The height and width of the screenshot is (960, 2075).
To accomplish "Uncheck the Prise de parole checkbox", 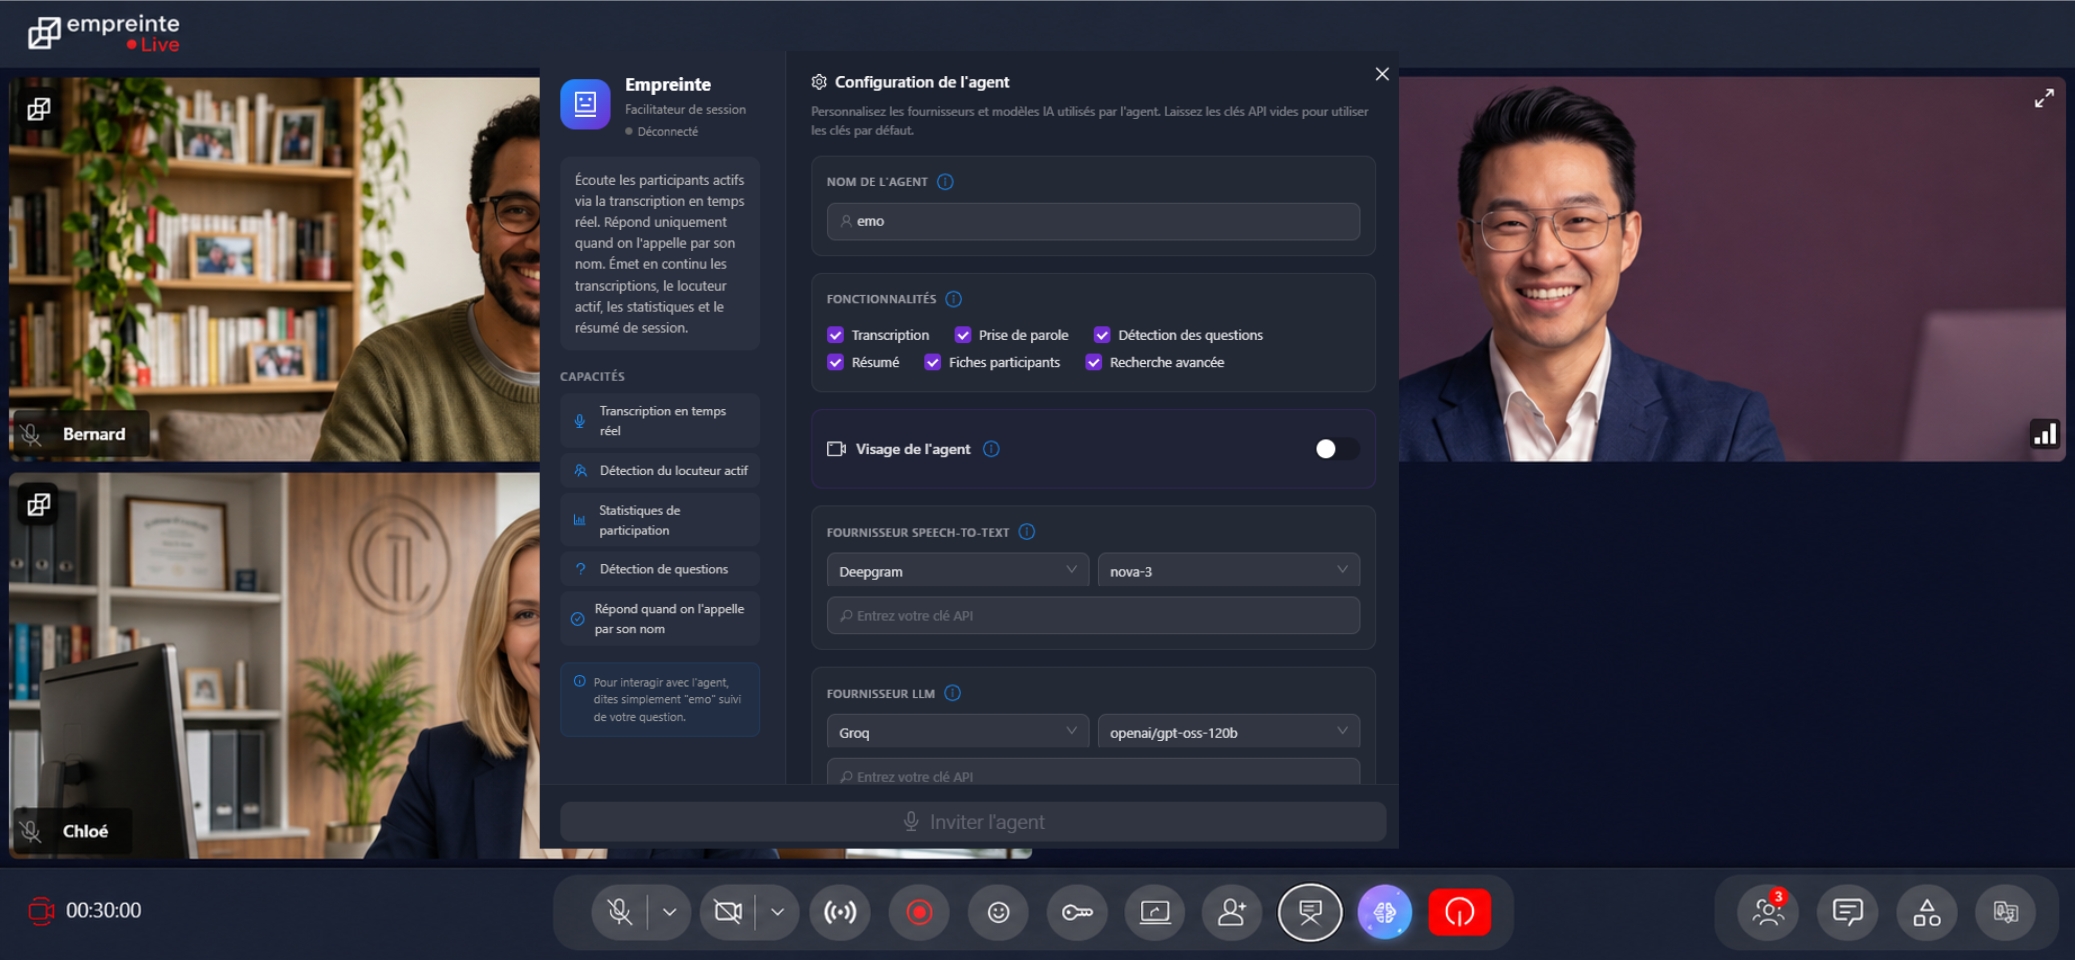I will 963,335.
